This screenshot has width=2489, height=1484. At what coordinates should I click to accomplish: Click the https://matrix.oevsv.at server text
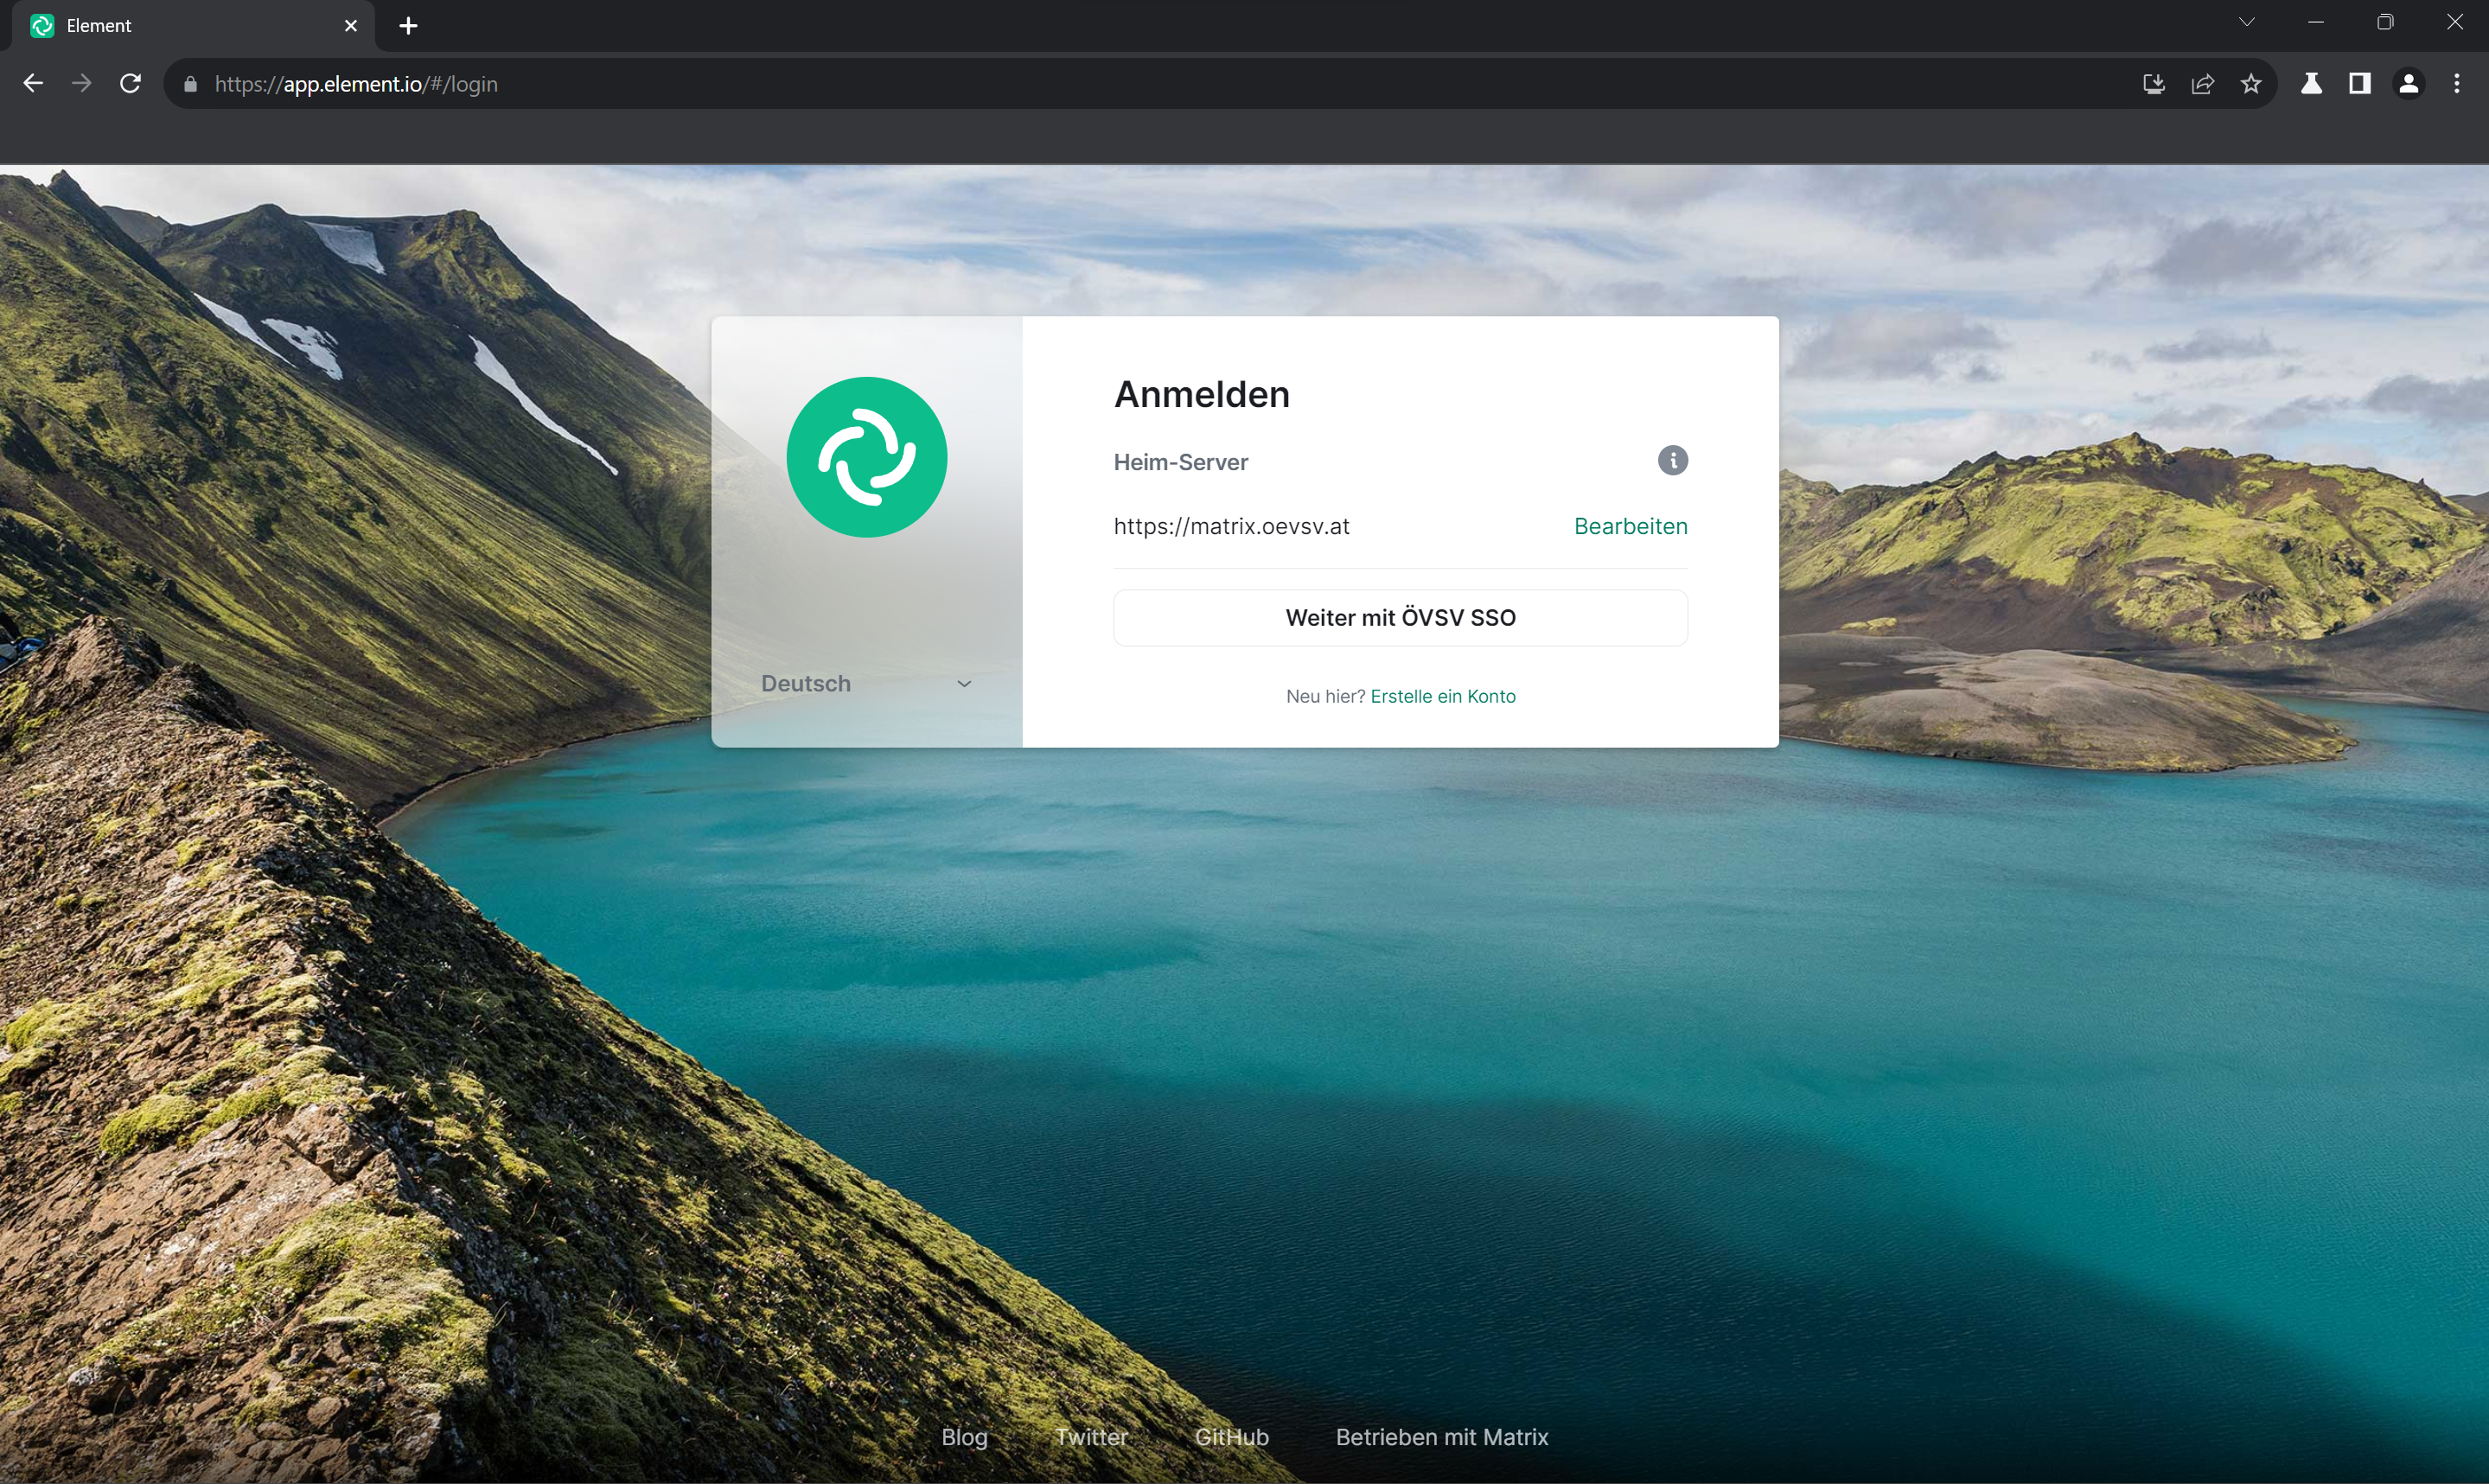click(x=1231, y=526)
